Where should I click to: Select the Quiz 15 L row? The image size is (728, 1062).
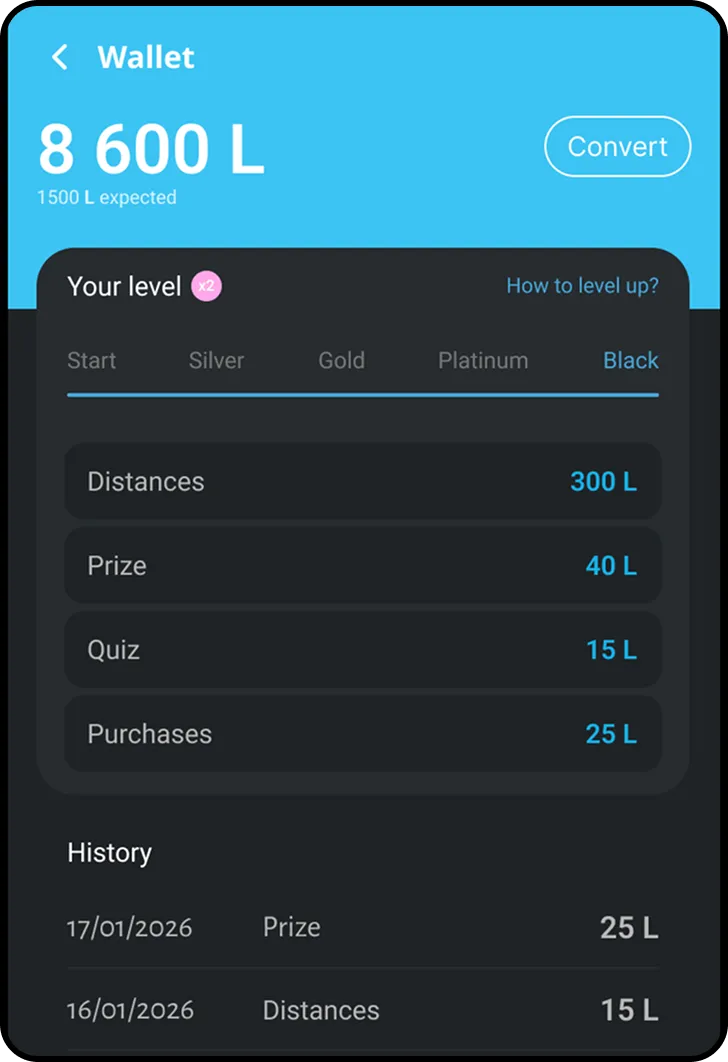(362, 650)
